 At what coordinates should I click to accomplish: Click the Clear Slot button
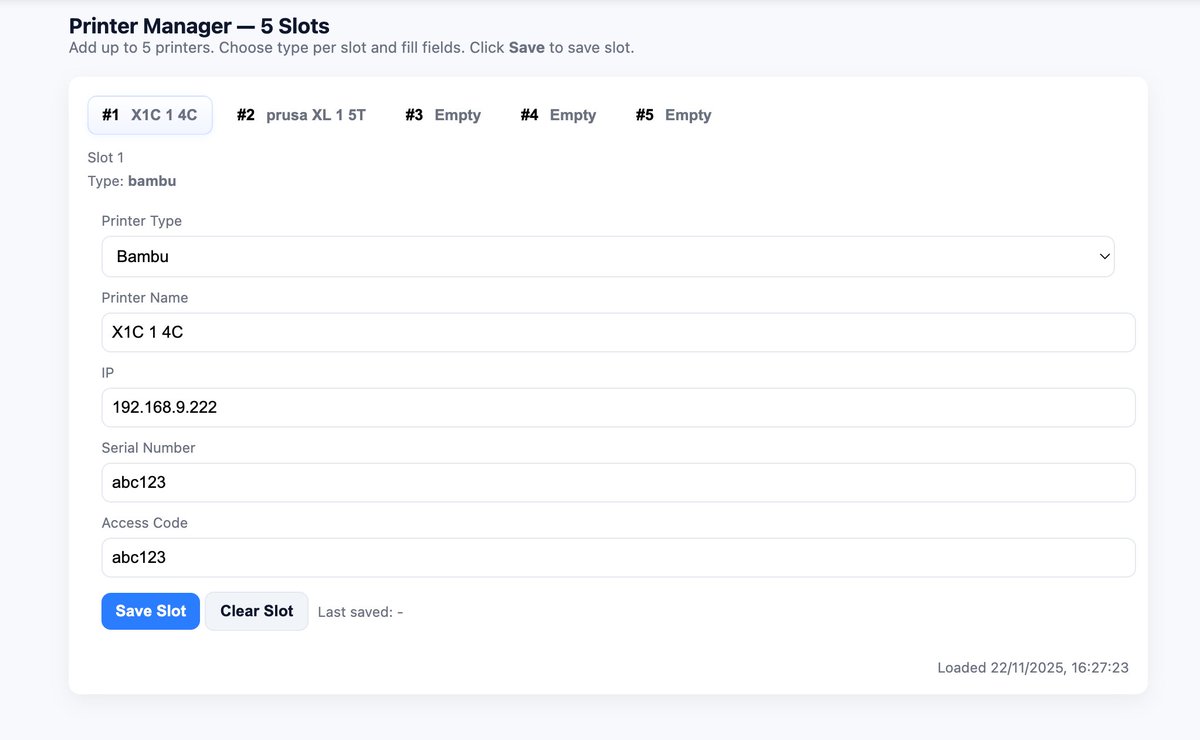click(257, 611)
